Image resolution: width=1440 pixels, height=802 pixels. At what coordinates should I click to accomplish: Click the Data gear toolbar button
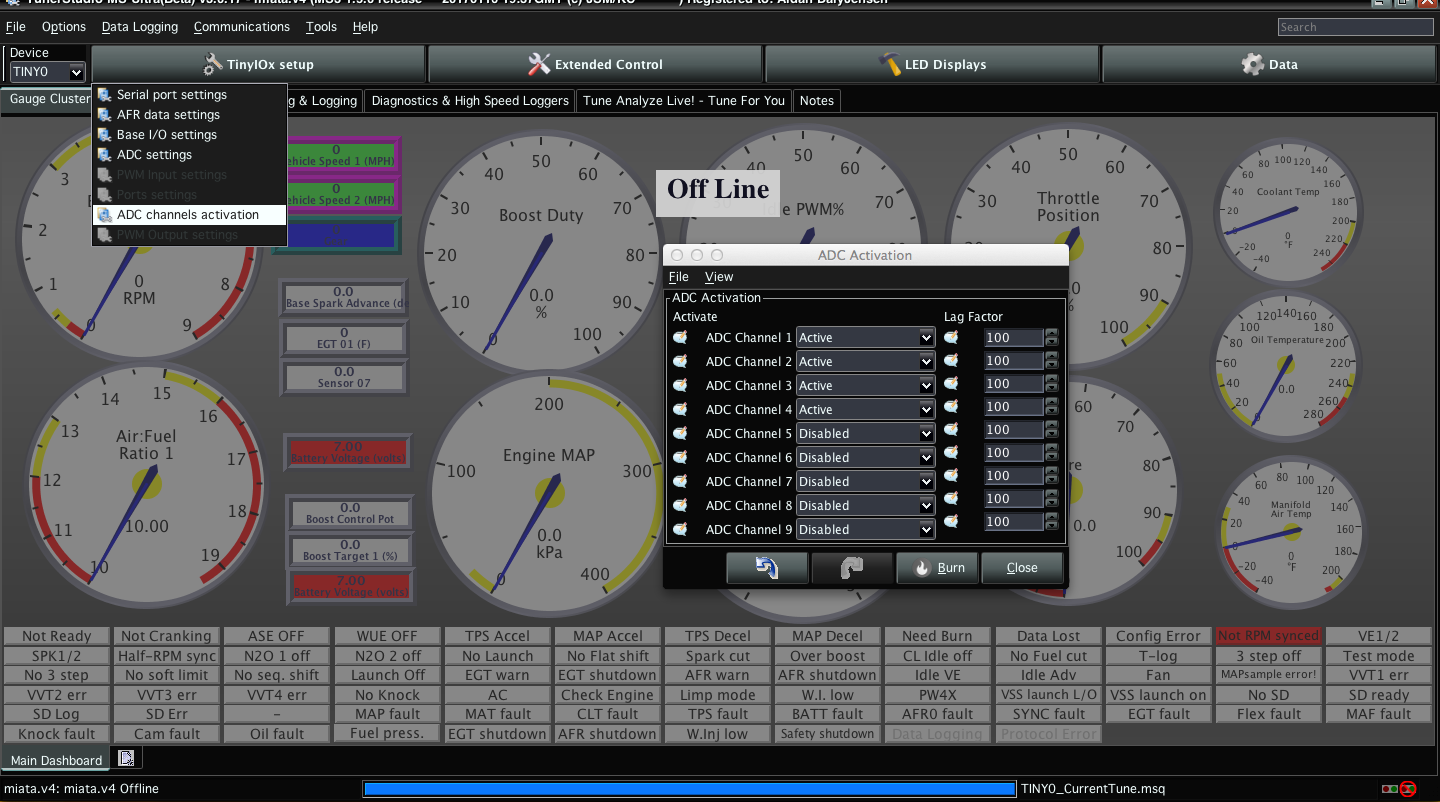(1269, 64)
